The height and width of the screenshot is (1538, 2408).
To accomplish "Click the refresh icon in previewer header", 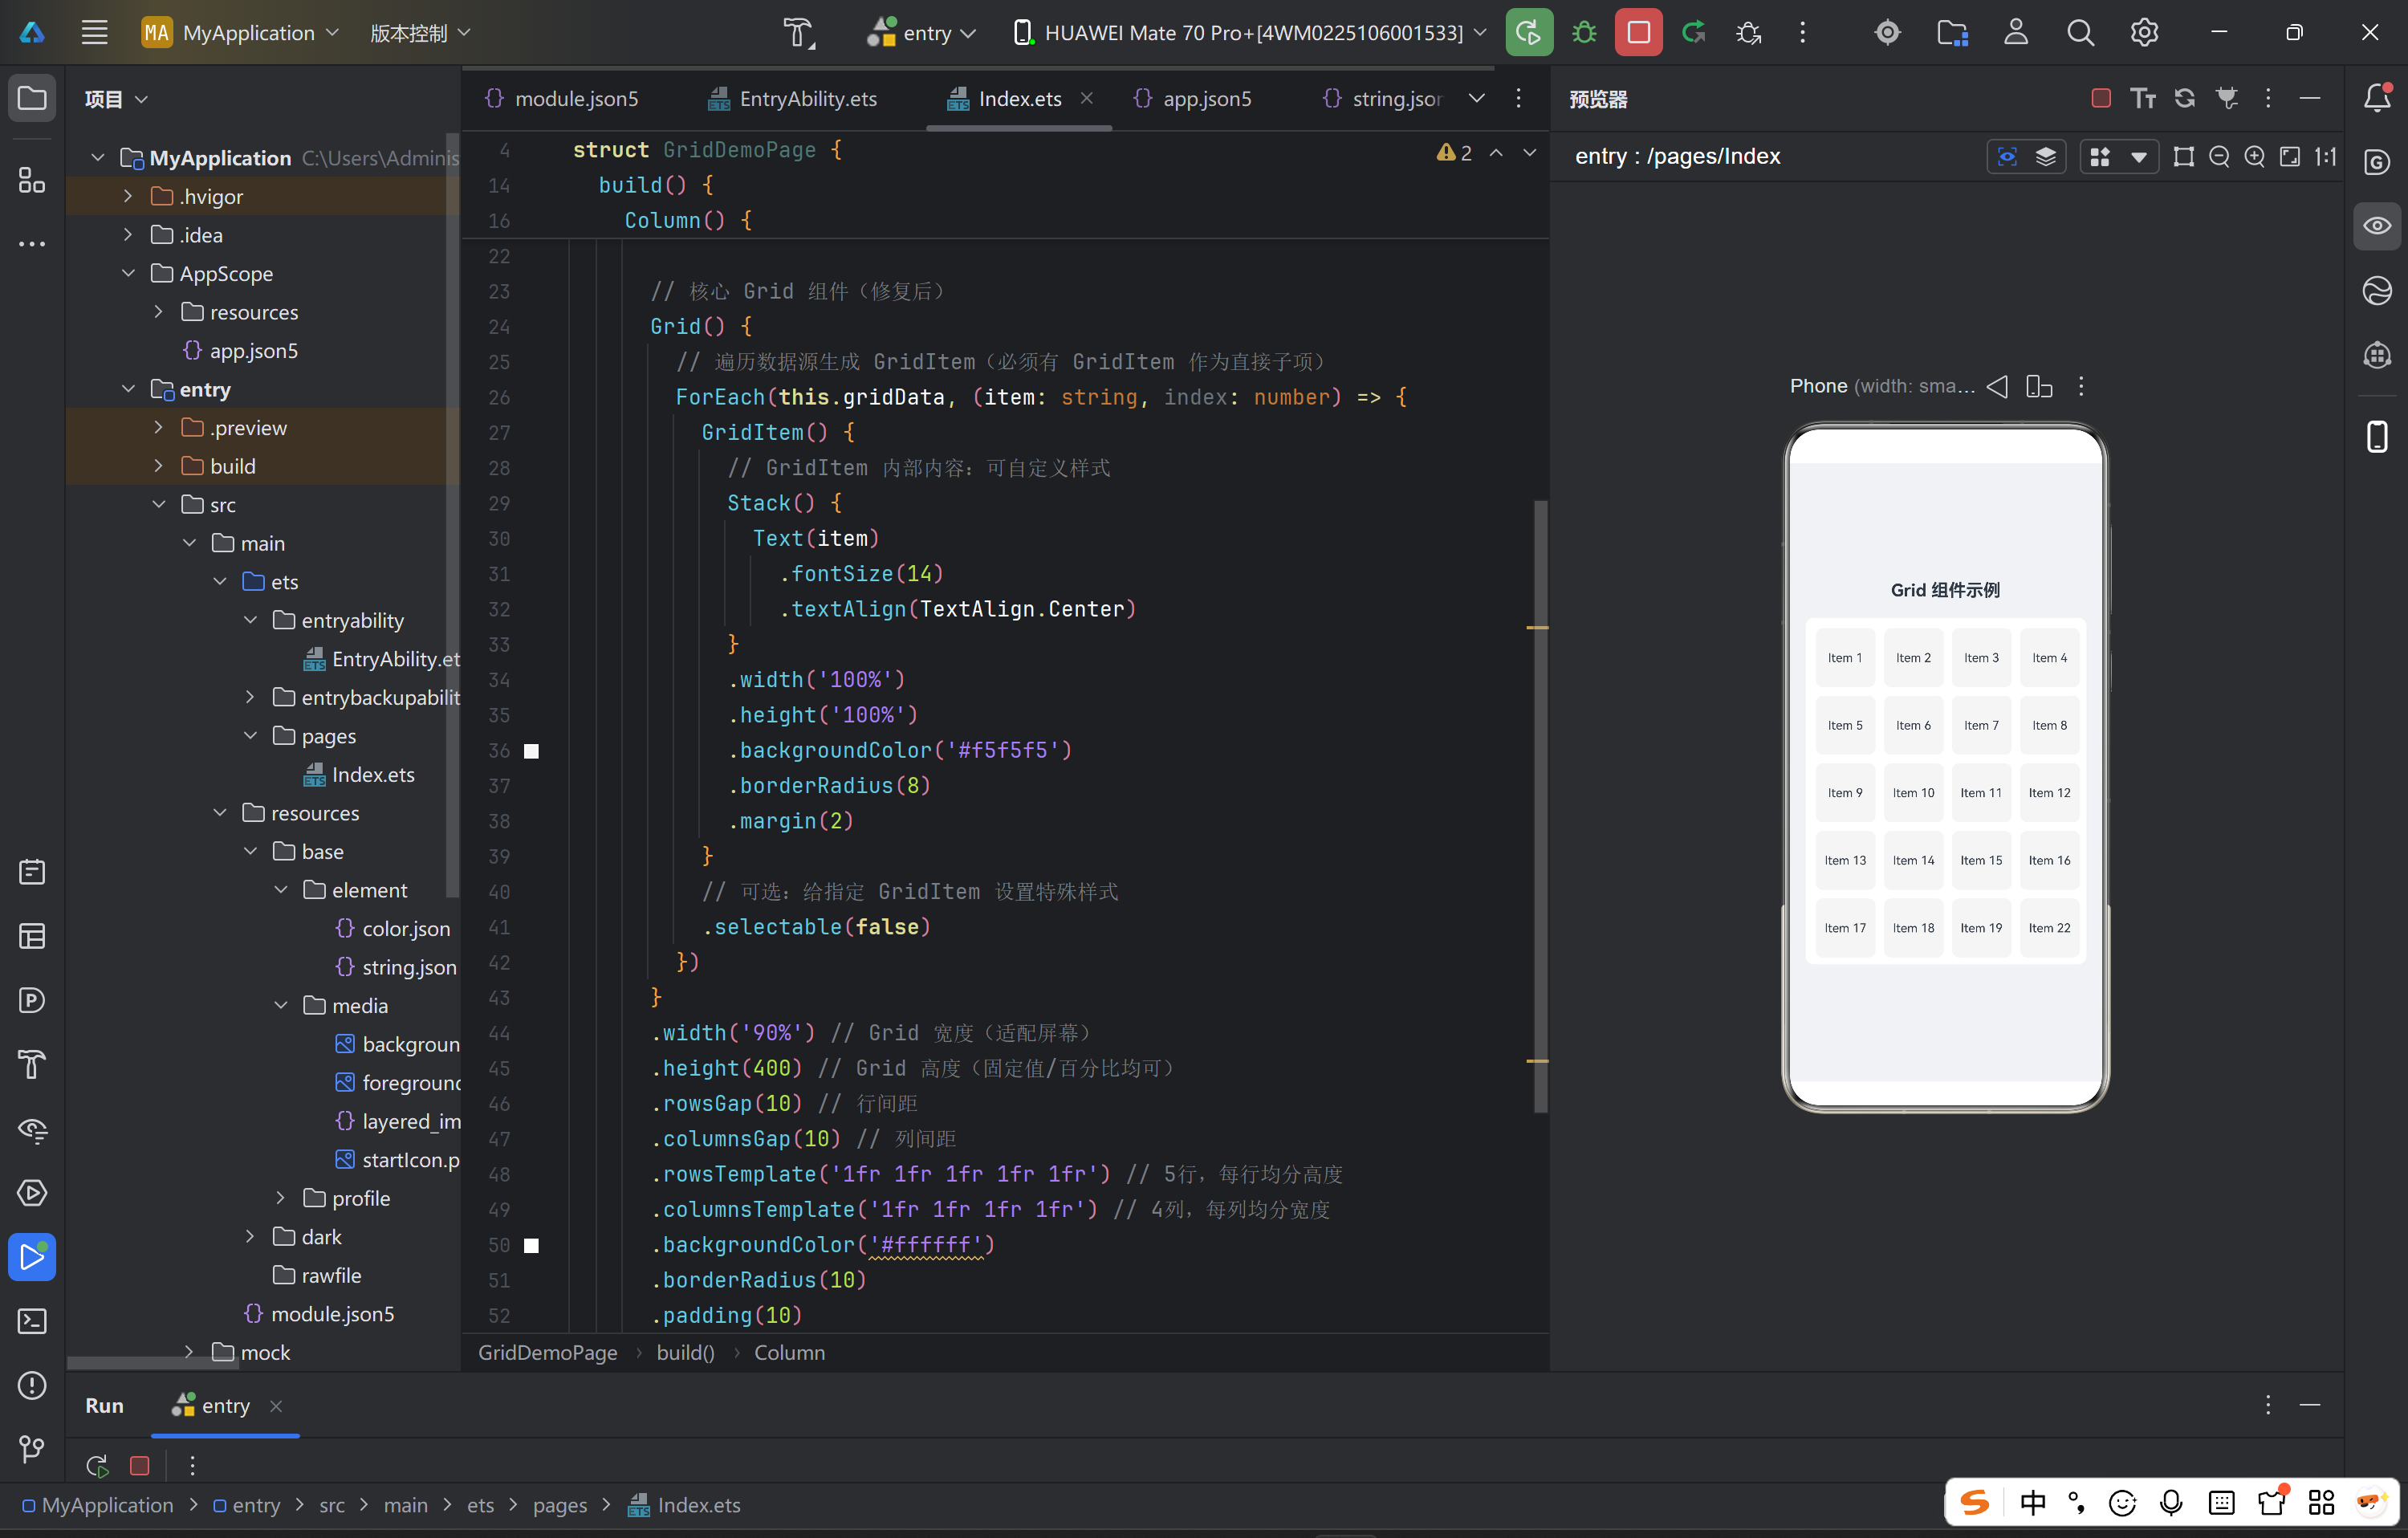I will click(2185, 99).
